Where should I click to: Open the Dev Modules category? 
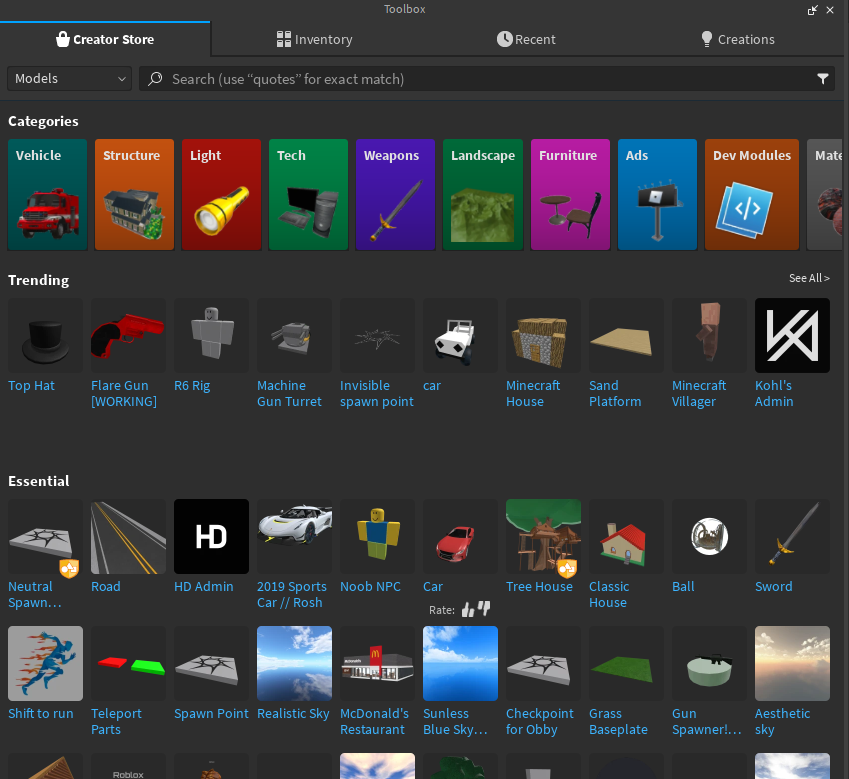(x=752, y=195)
